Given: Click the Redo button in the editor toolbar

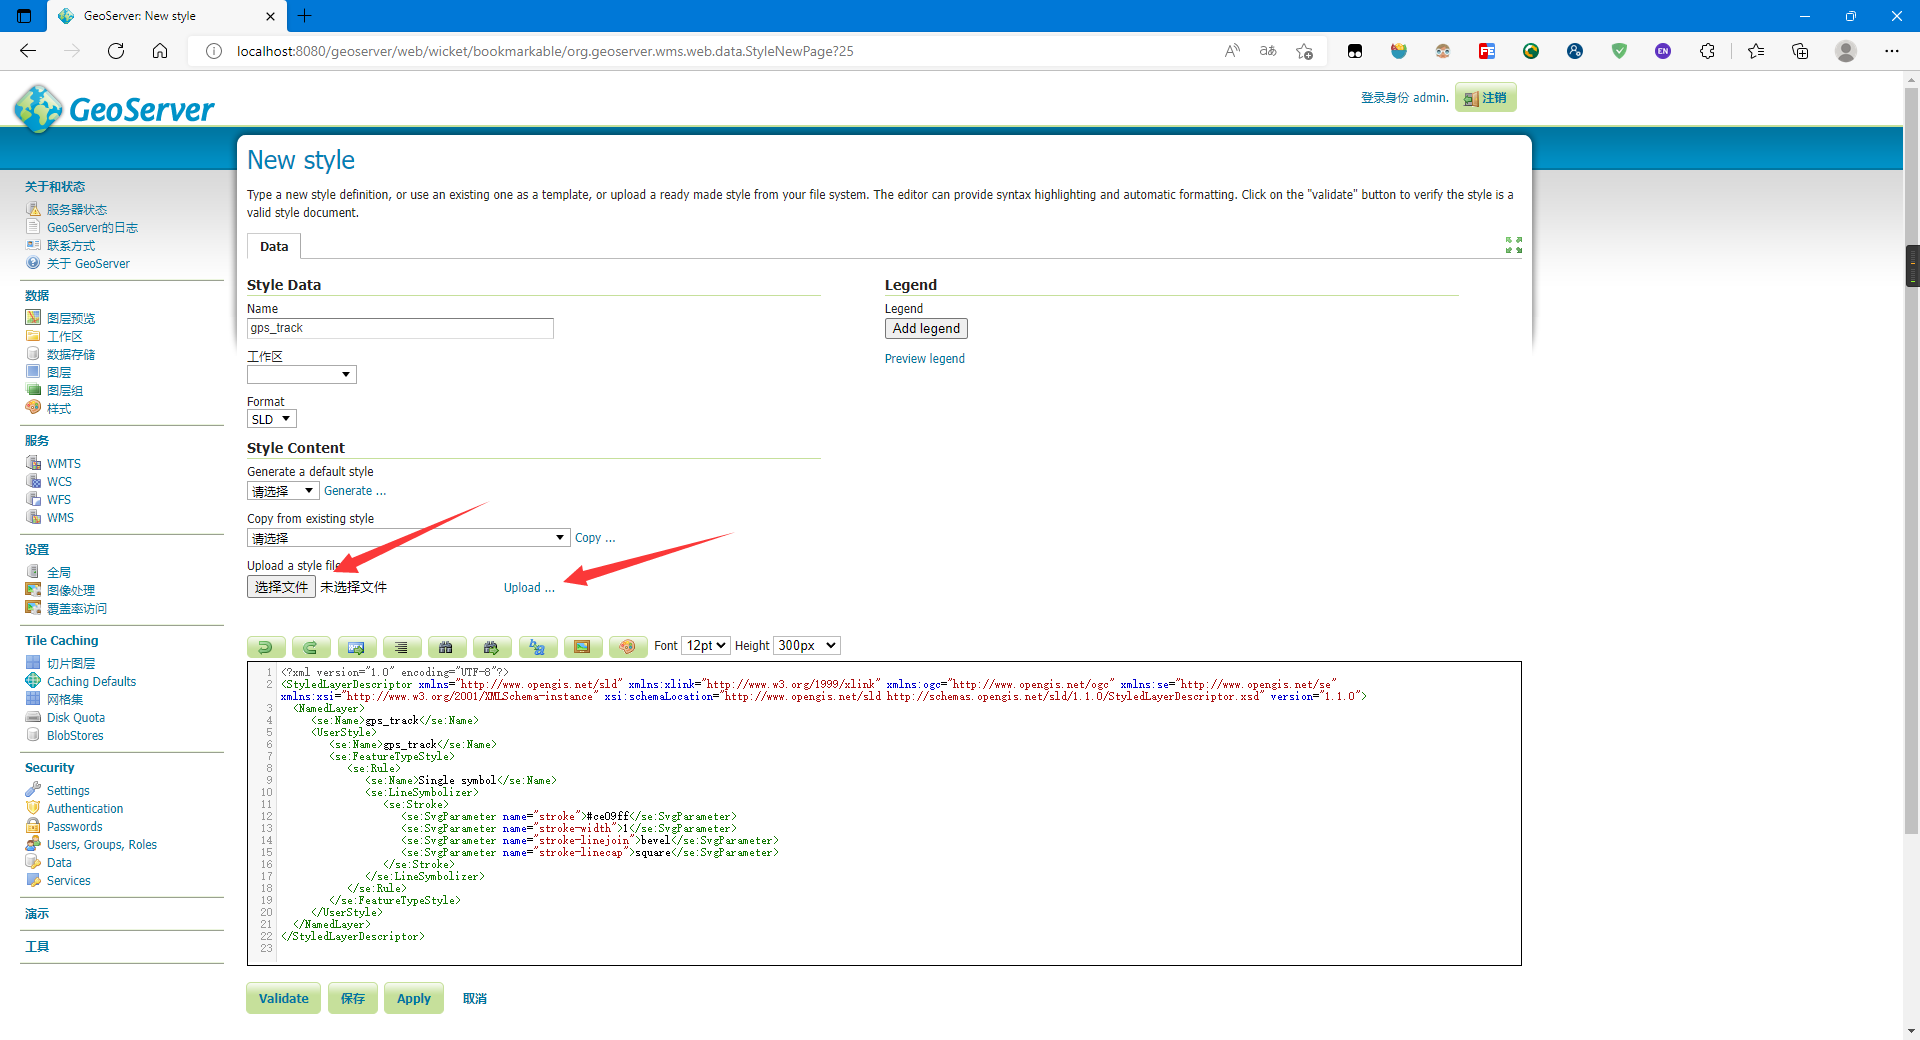Looking at the screenshot, I should (311, 647).
